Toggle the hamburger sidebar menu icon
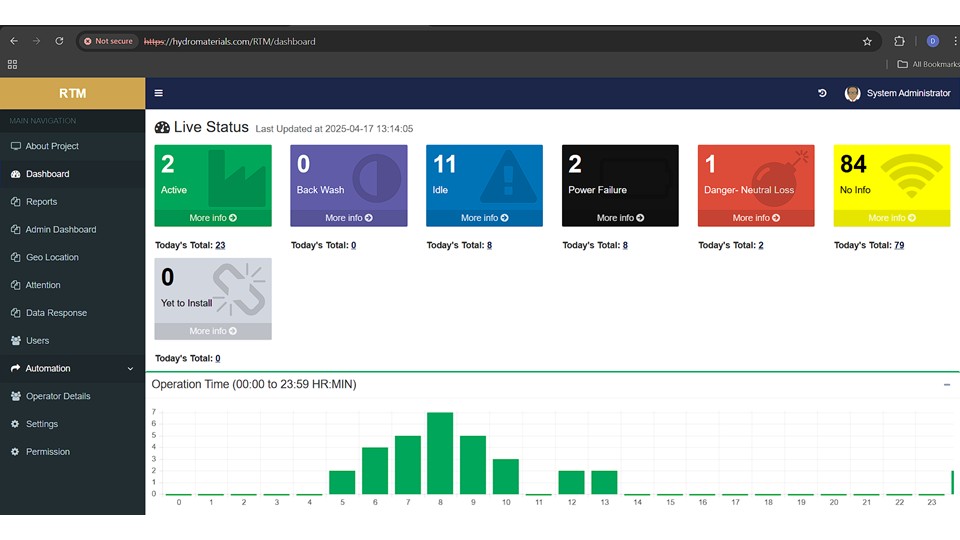Image resolution: width=960 pixels, height=540 pixels. click(158, 93)
